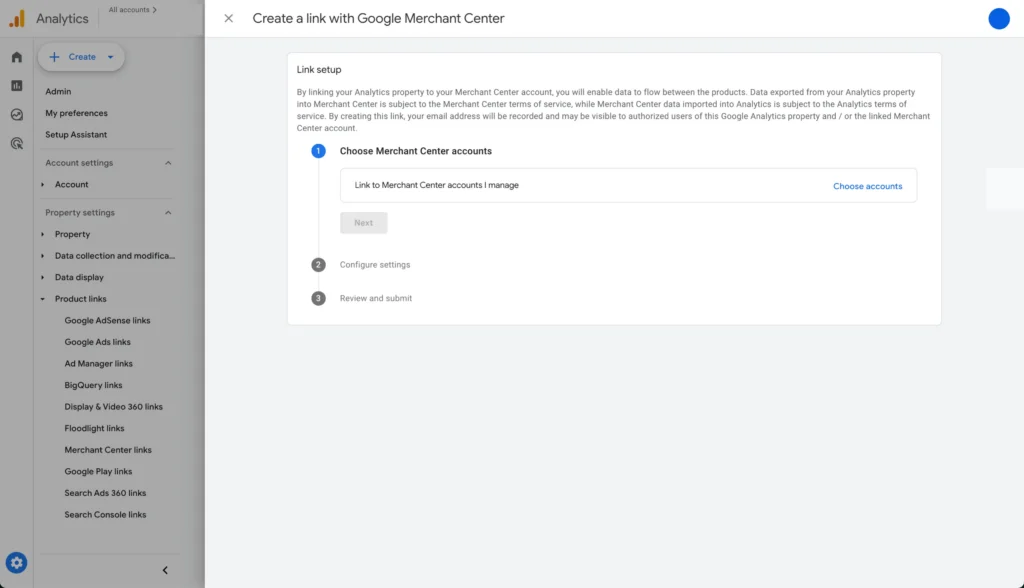Collapse the Account settings section

coord(168,162)
